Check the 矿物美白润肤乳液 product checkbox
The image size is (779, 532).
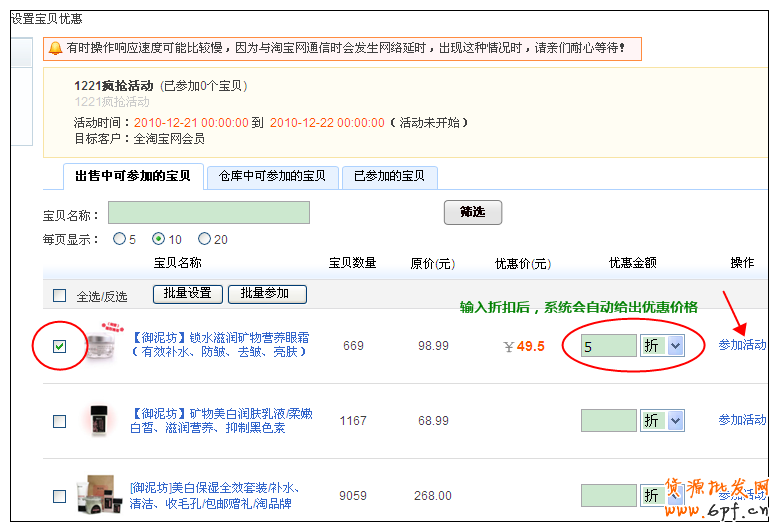pyautogui.click(x=60, y=421)
